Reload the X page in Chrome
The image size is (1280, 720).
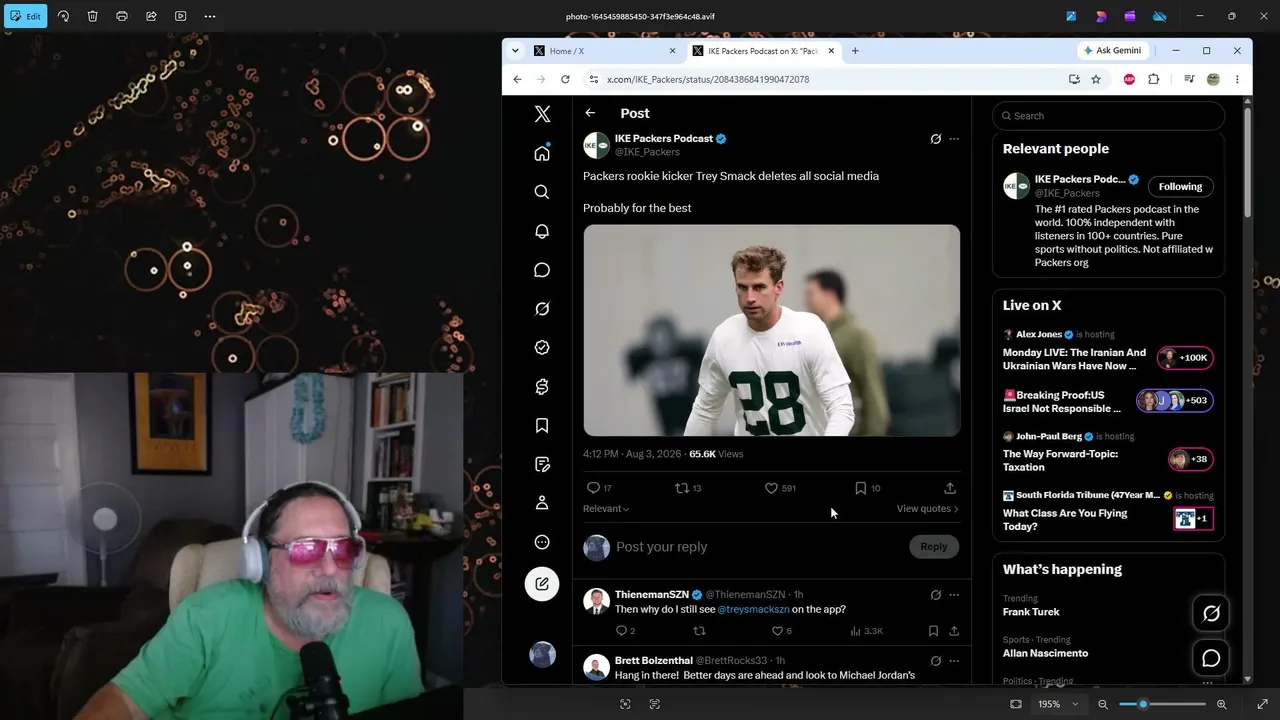[x=565, y=79]
